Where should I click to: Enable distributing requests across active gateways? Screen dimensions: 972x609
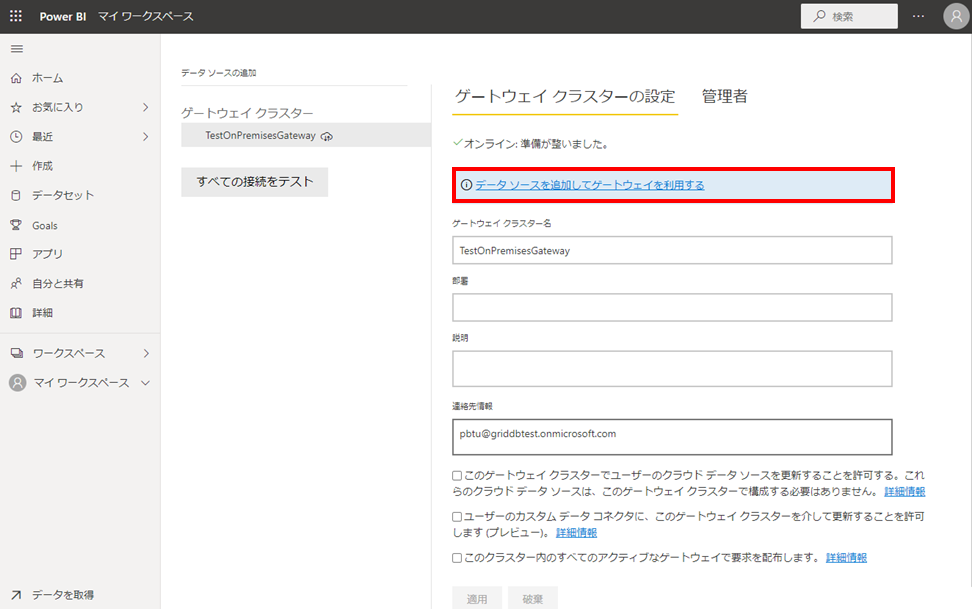pos(457,558)
